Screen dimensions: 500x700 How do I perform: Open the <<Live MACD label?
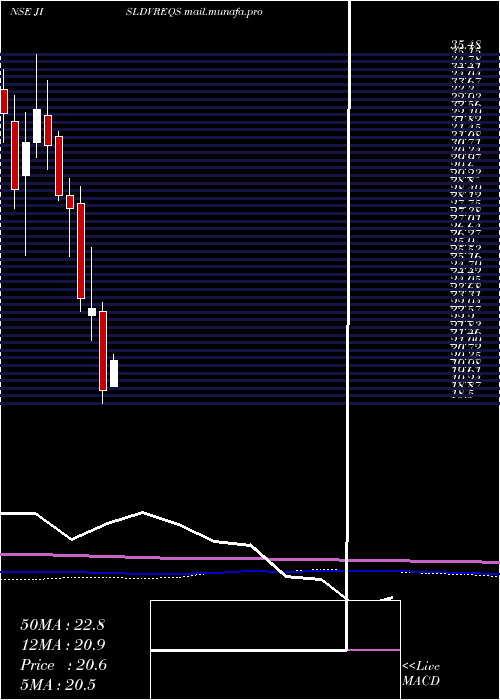pyautogui.click(x=421, y=673)
